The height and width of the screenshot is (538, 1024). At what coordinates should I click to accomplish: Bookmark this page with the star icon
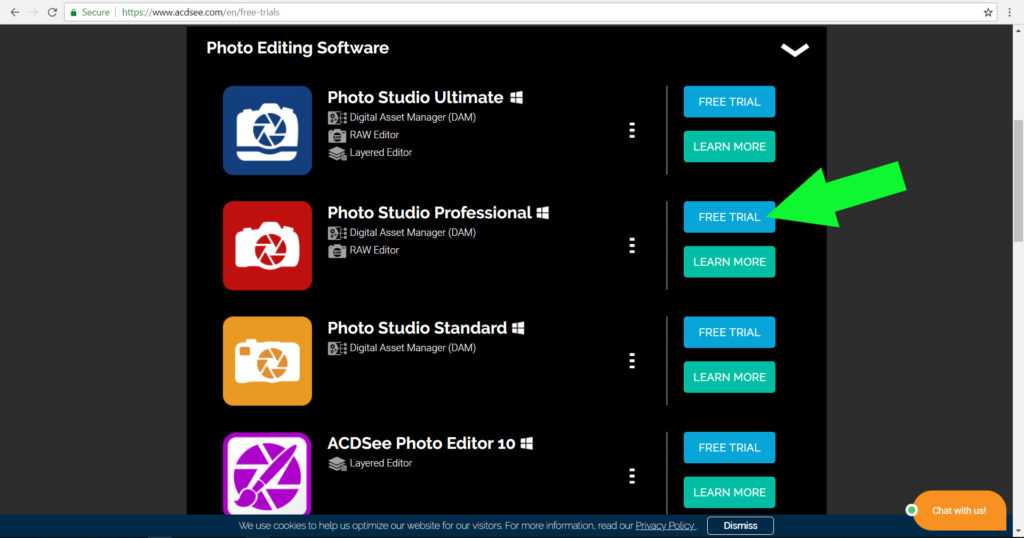[988, 12]
